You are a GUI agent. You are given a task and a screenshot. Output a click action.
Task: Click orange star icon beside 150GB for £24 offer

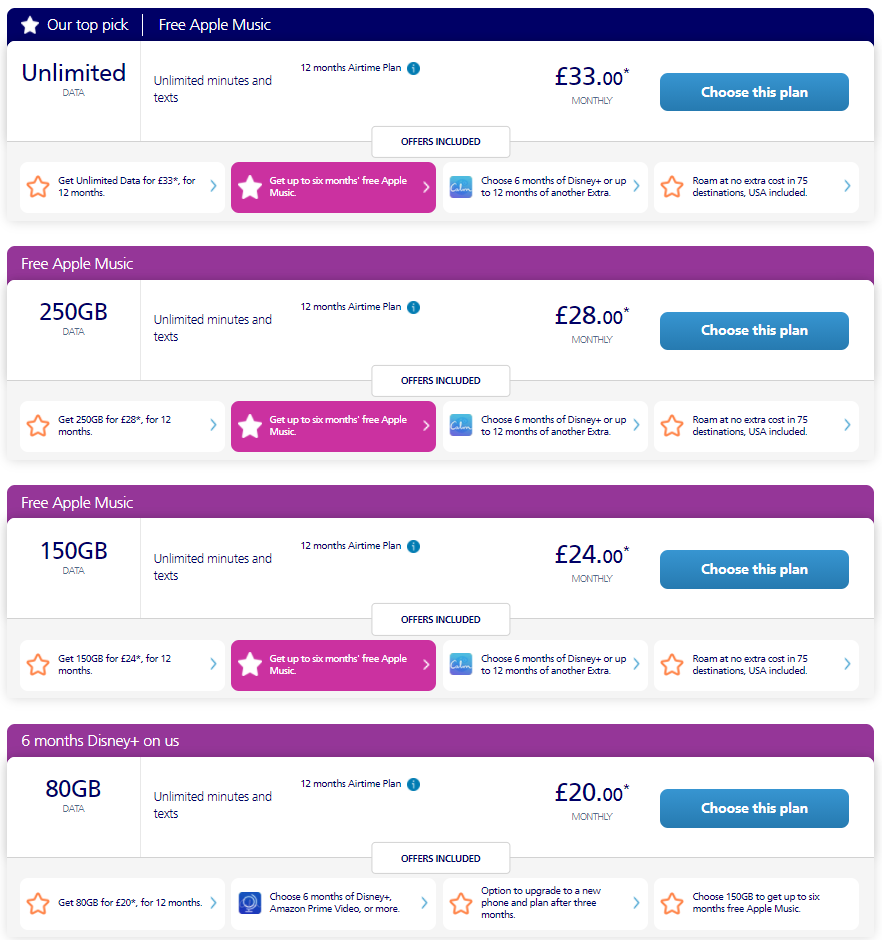coord(38,665)
